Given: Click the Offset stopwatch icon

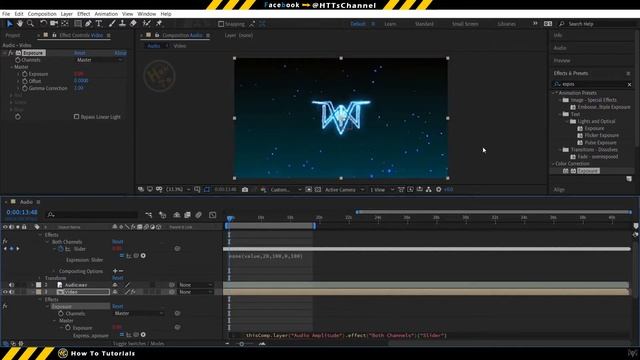Looking at the screenshot, I should (x=25, y=81).
